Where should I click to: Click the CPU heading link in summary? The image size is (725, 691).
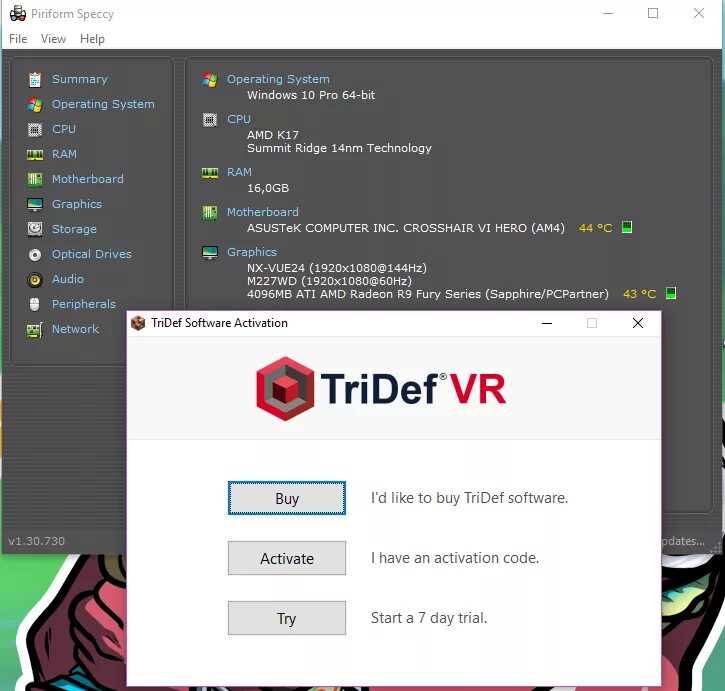[239, 119]
